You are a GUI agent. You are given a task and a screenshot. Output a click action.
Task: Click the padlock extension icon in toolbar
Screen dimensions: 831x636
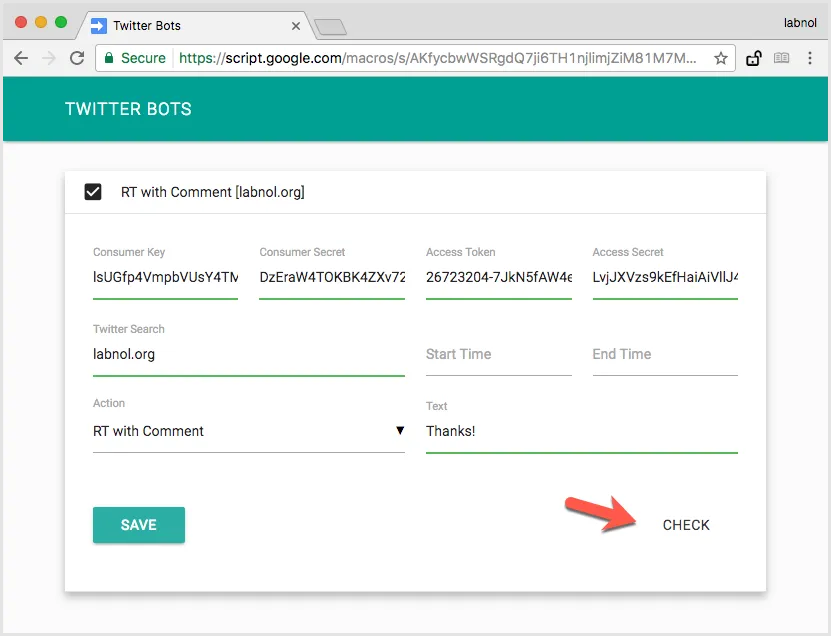click(754, 58)
